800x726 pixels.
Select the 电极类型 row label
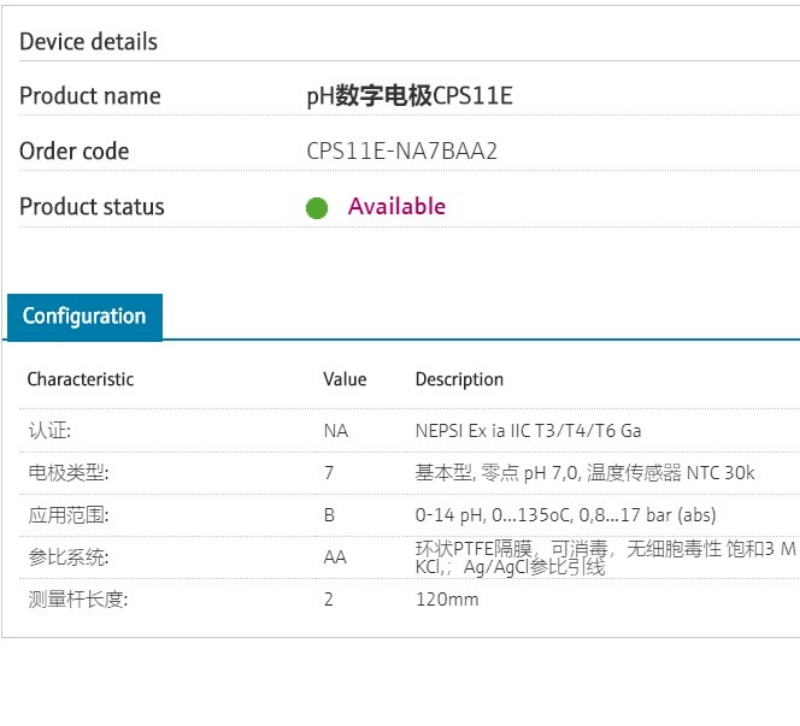(68, 474)
